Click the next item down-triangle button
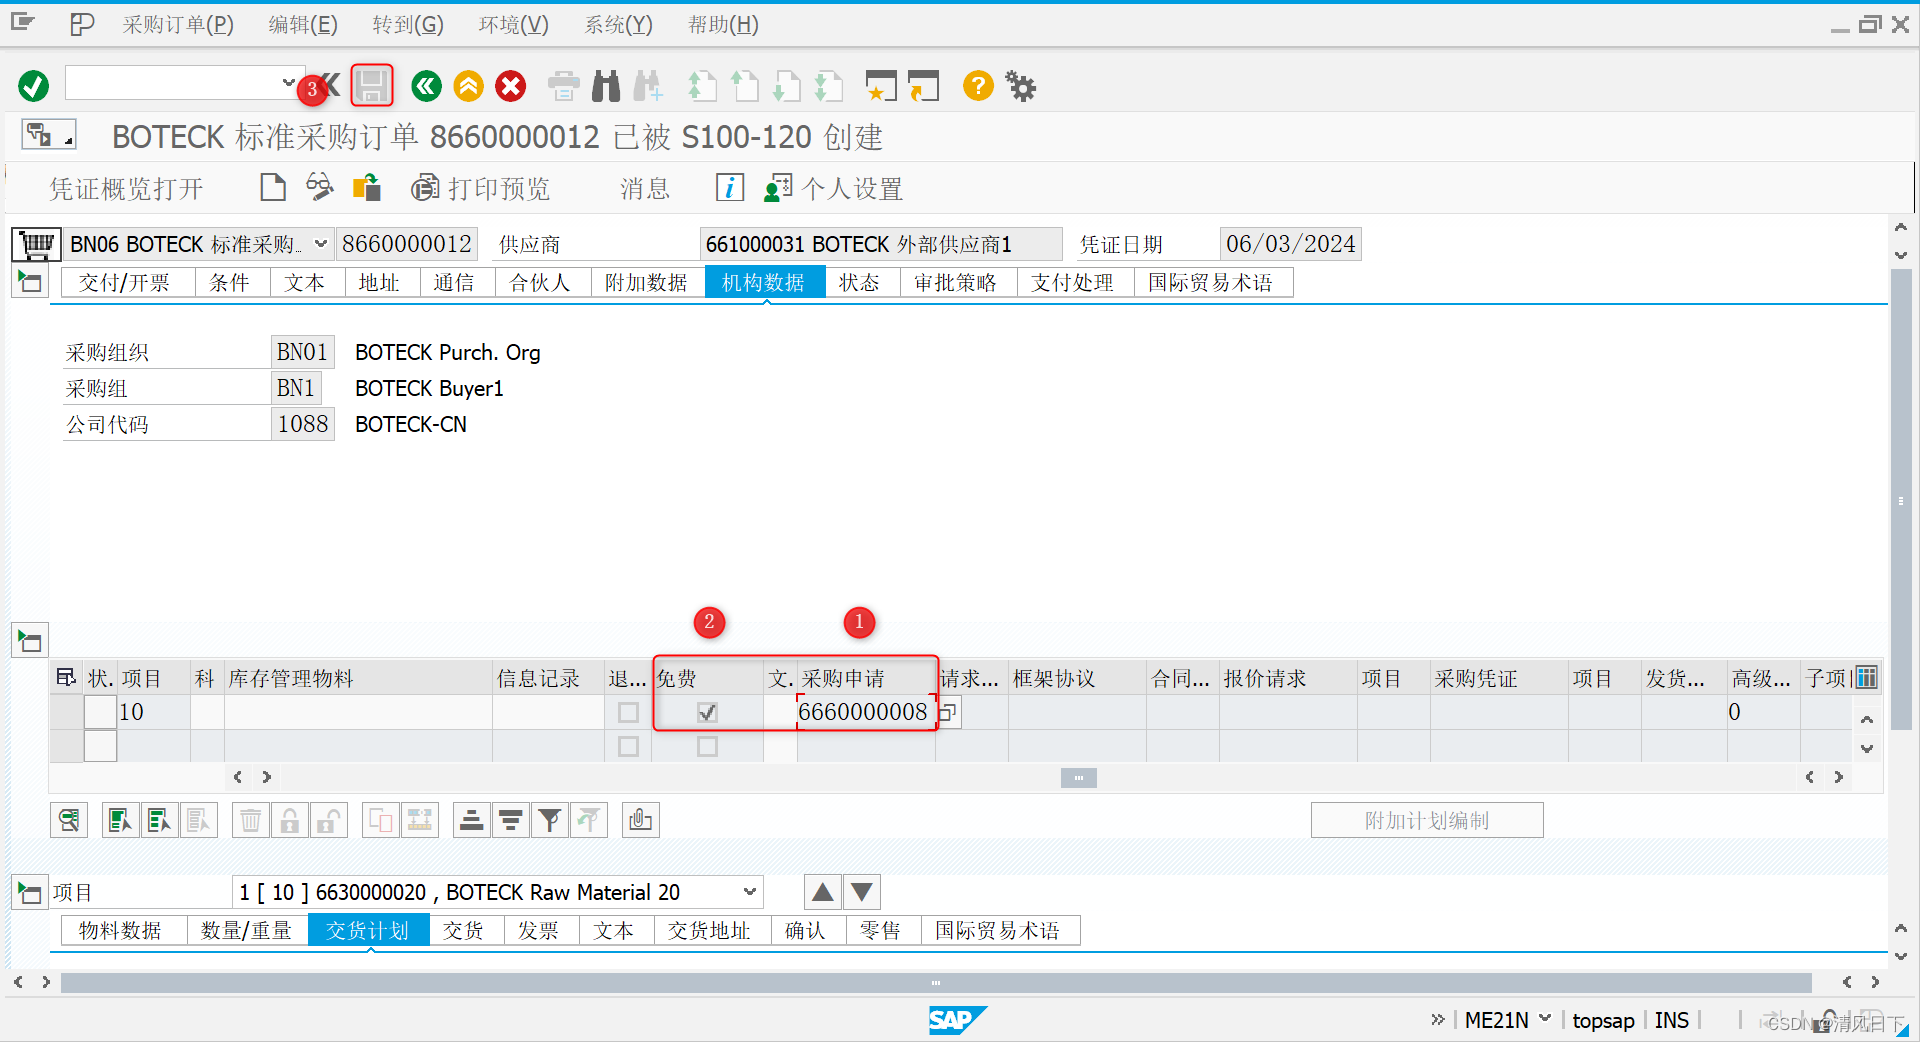This screenshot has height=1042, width=1920. 862,892
